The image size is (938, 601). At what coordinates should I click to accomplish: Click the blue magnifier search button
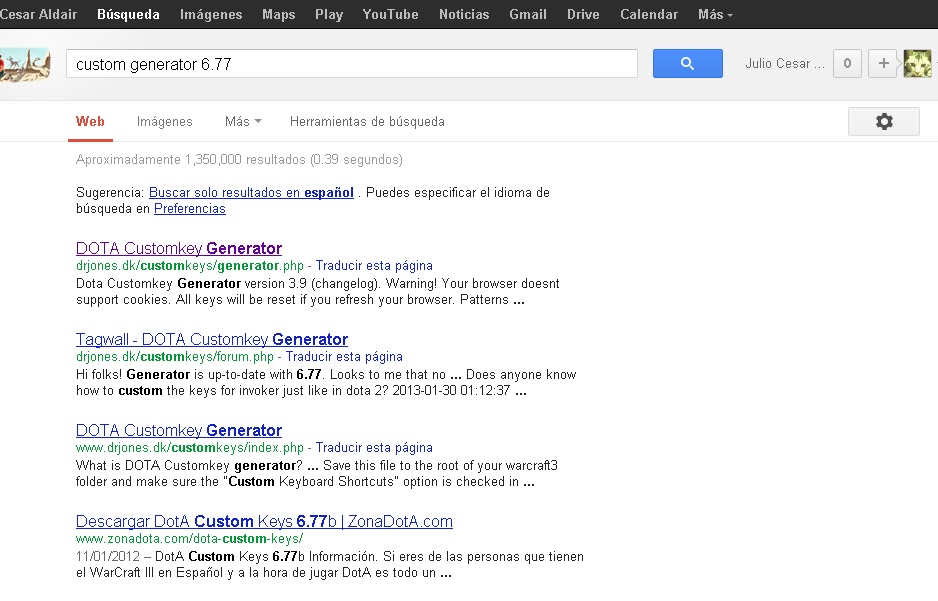pos(687,63)
